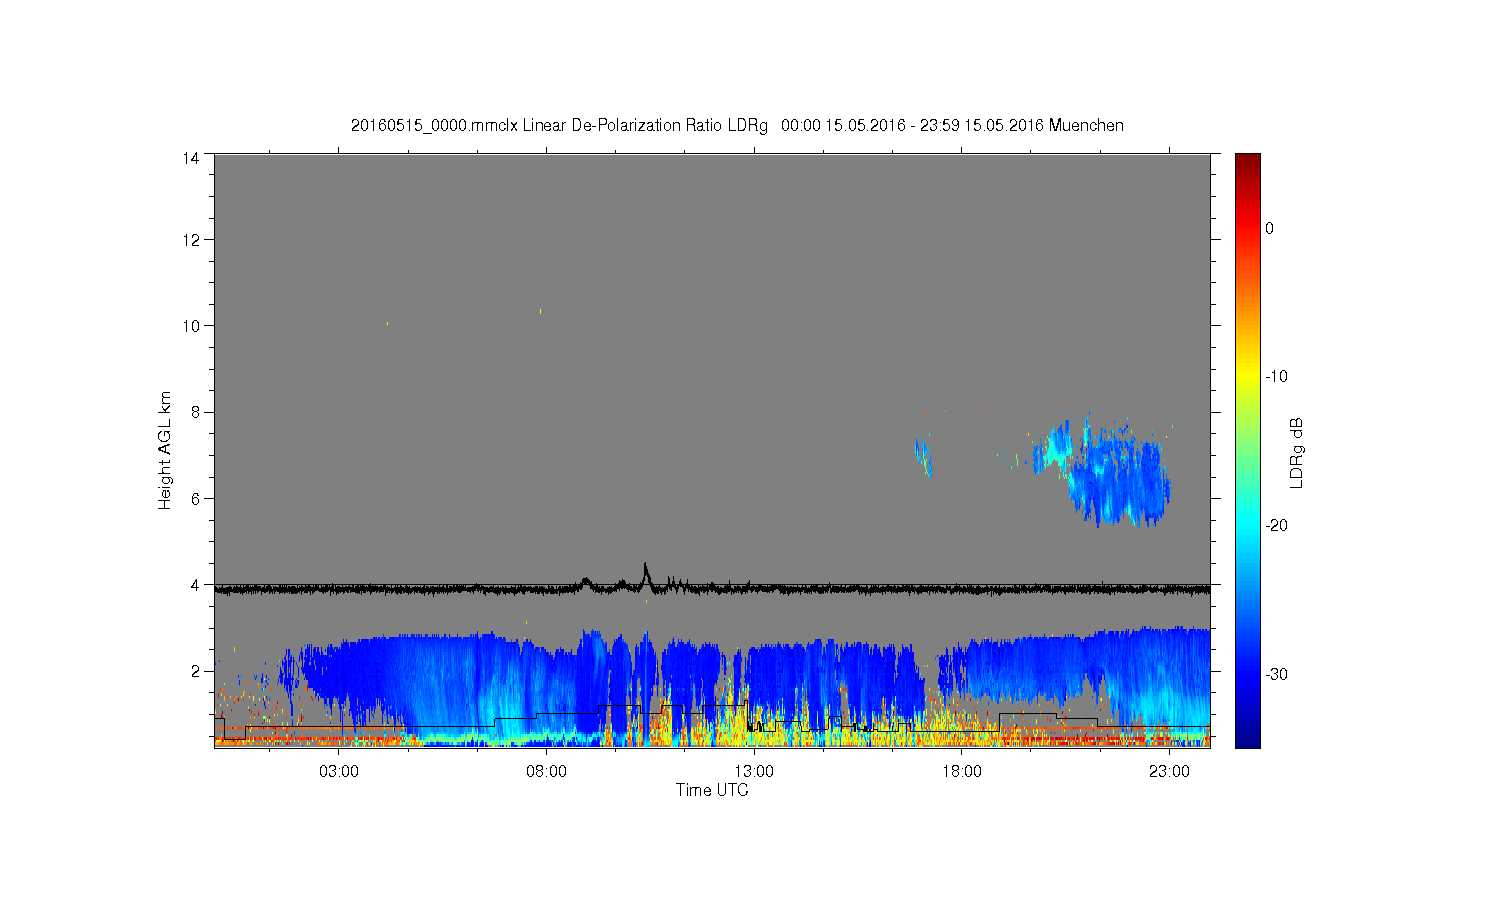
Task: Click the height tick label '2'
Action: pos(195,671)
